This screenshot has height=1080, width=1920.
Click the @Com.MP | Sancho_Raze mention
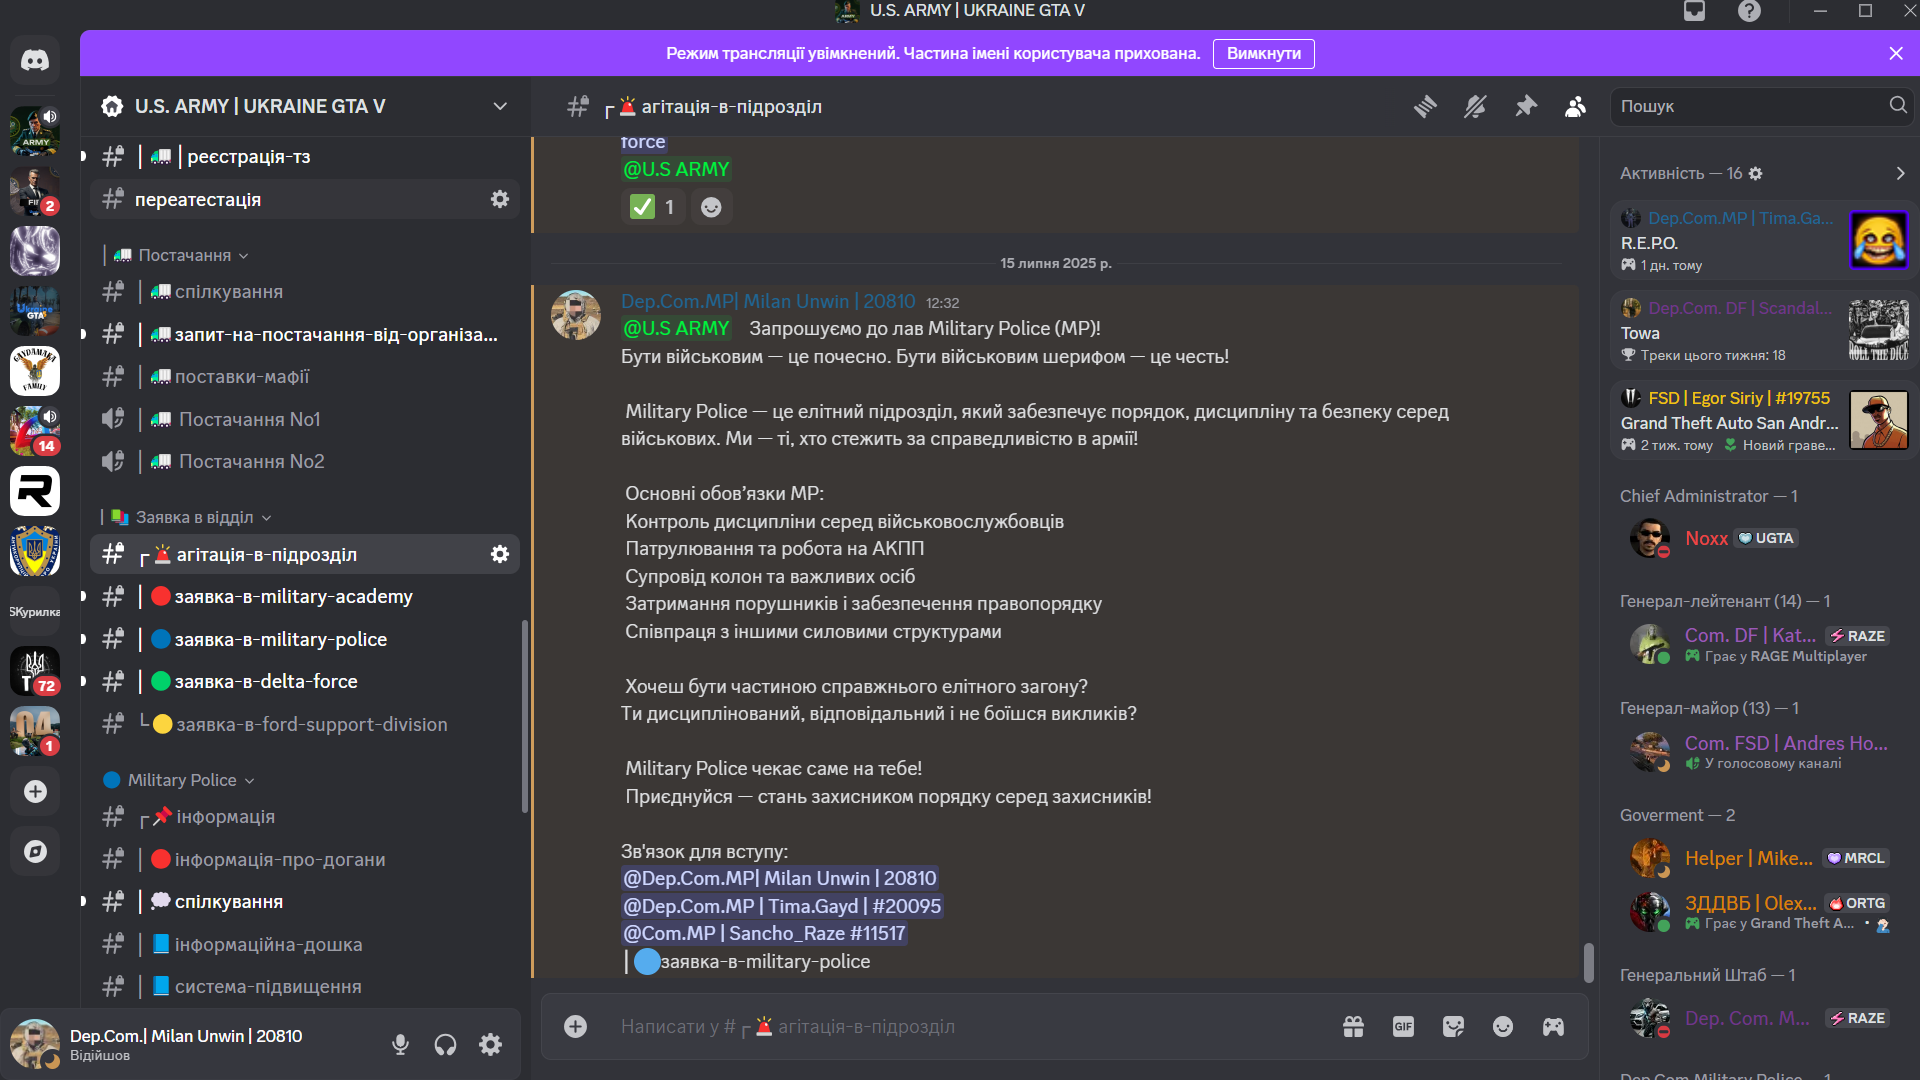[764, 933]
